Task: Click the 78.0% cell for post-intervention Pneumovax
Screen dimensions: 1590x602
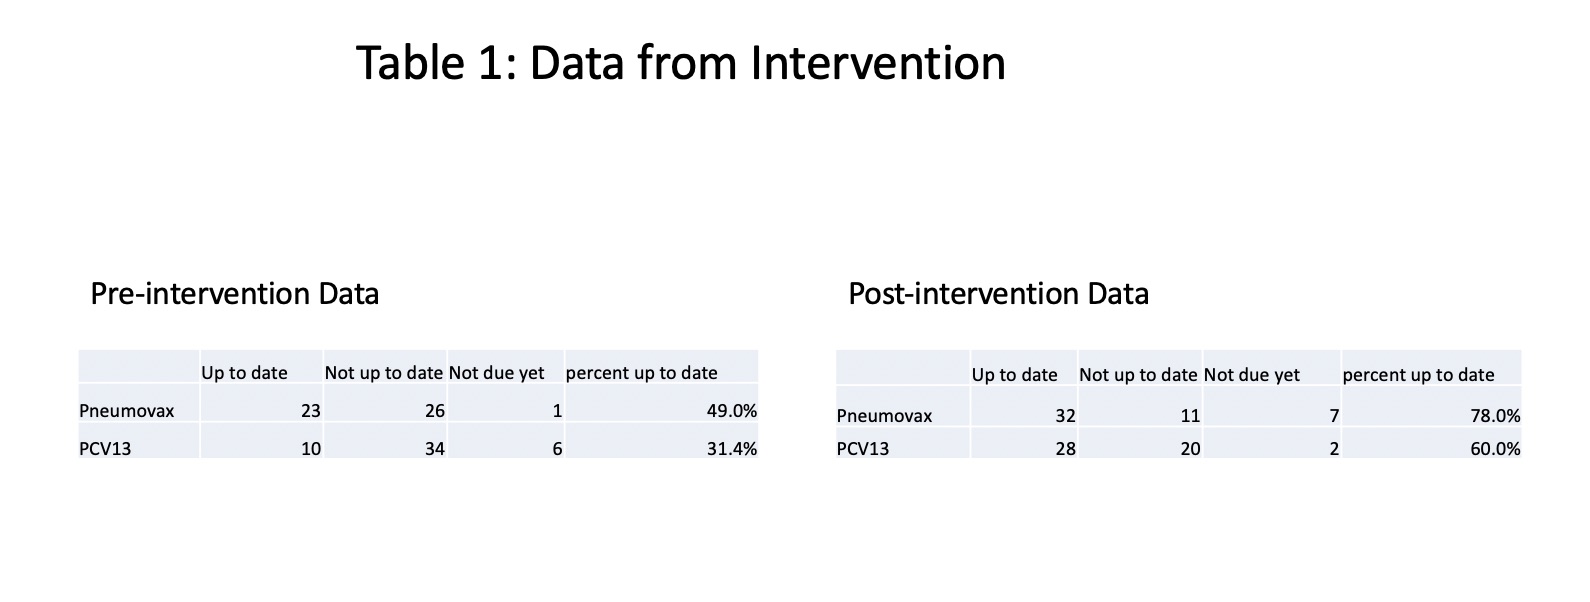Action: coord(1495,416)
